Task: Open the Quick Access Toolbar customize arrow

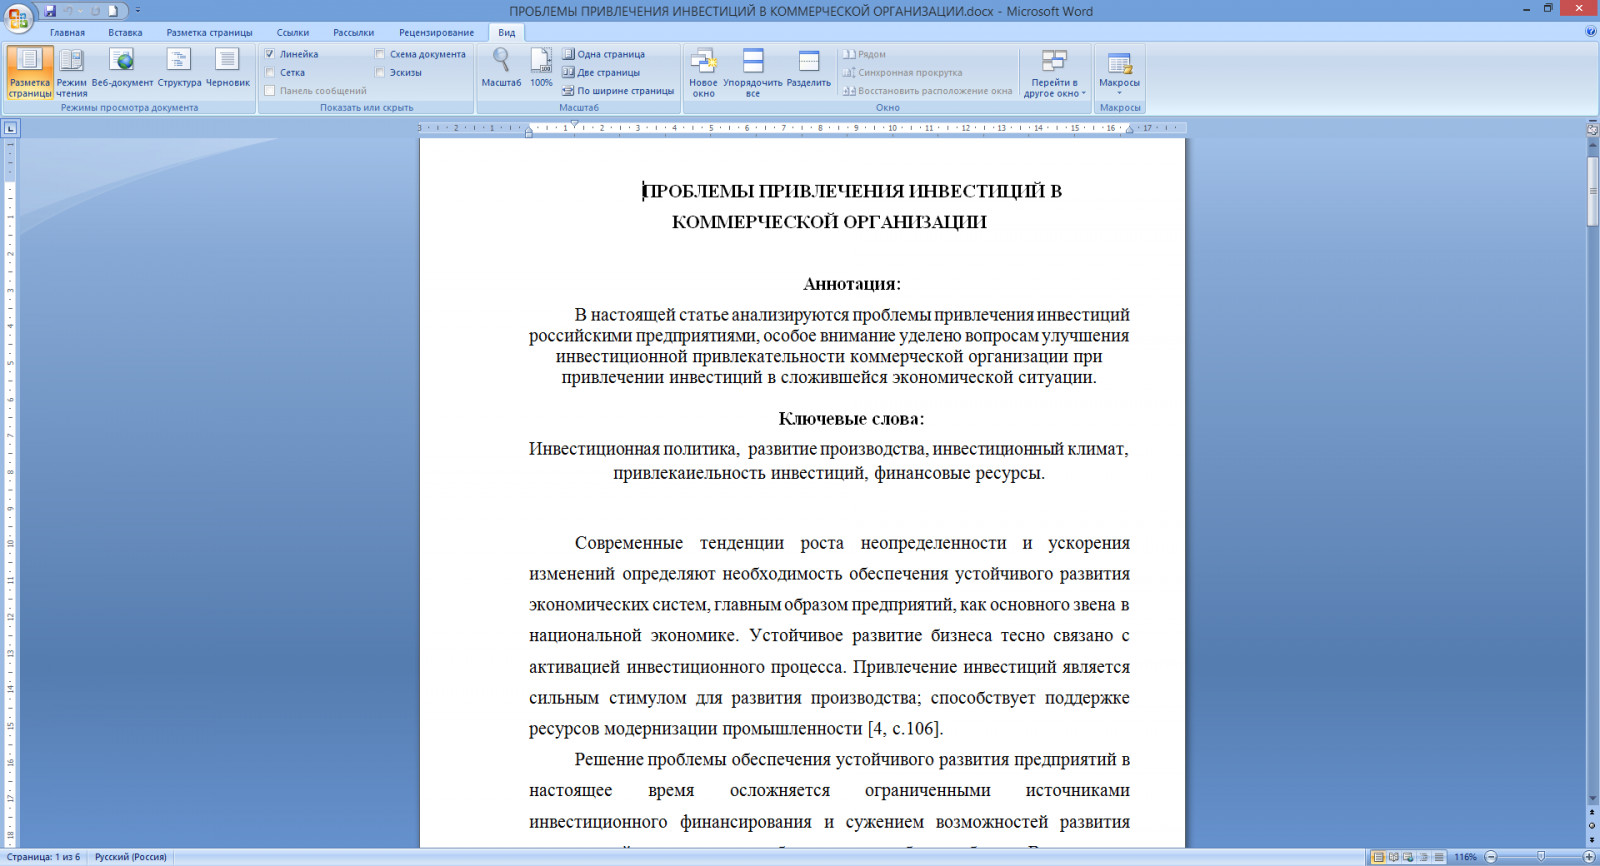Action: click(x=138, y=11)
